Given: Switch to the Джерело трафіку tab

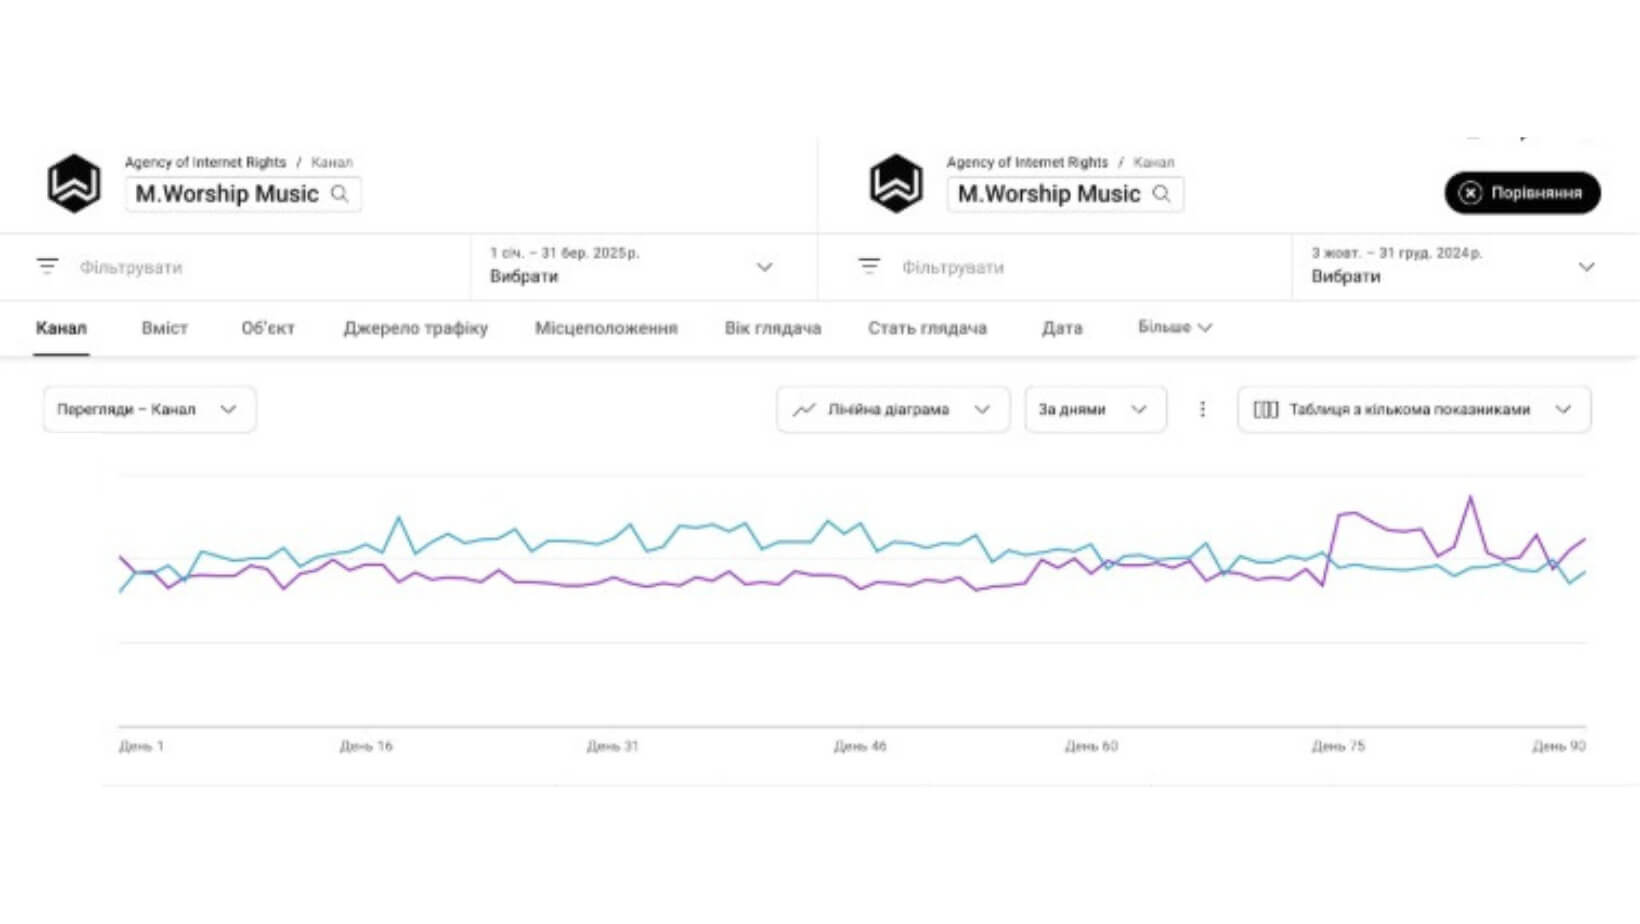Looking at the screenshot, I should [x=415, y=328].
